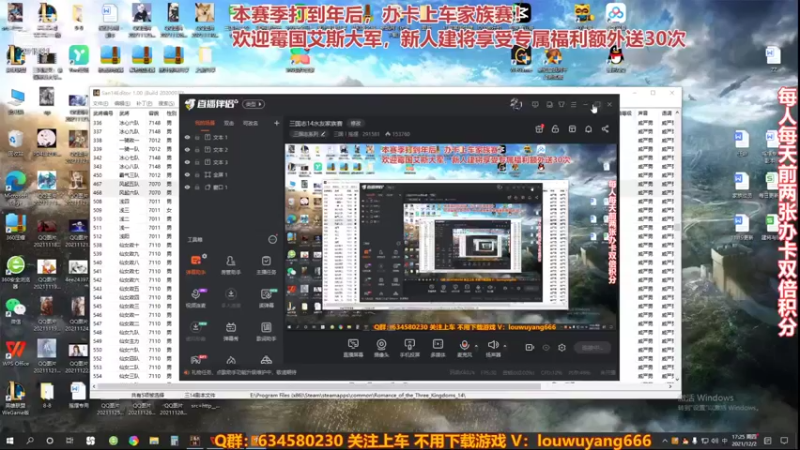Toggle the eye icon for the 全屏 1 source
This screenshot has height=450, width=800.
[187, 175]
